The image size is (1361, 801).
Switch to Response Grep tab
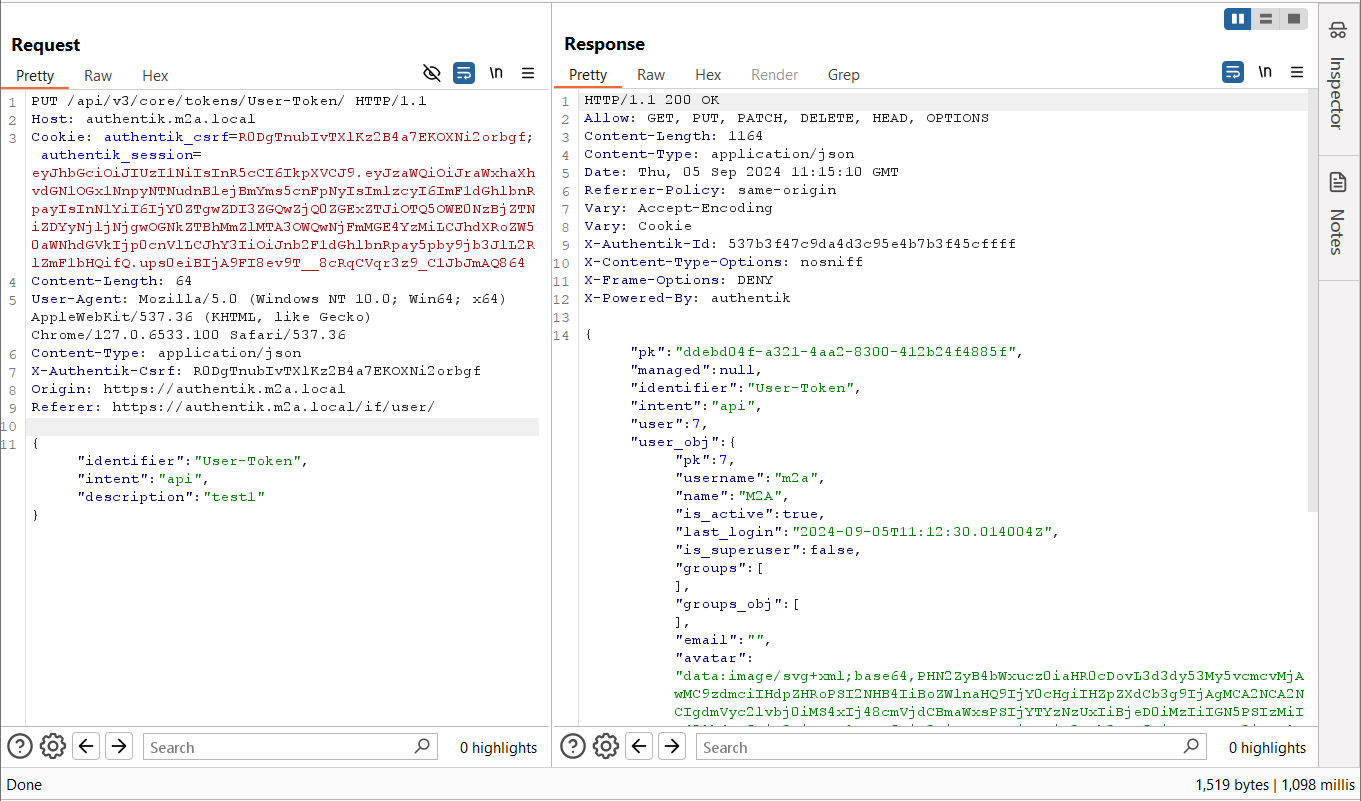pyautogui.click(x=844, y=74)
